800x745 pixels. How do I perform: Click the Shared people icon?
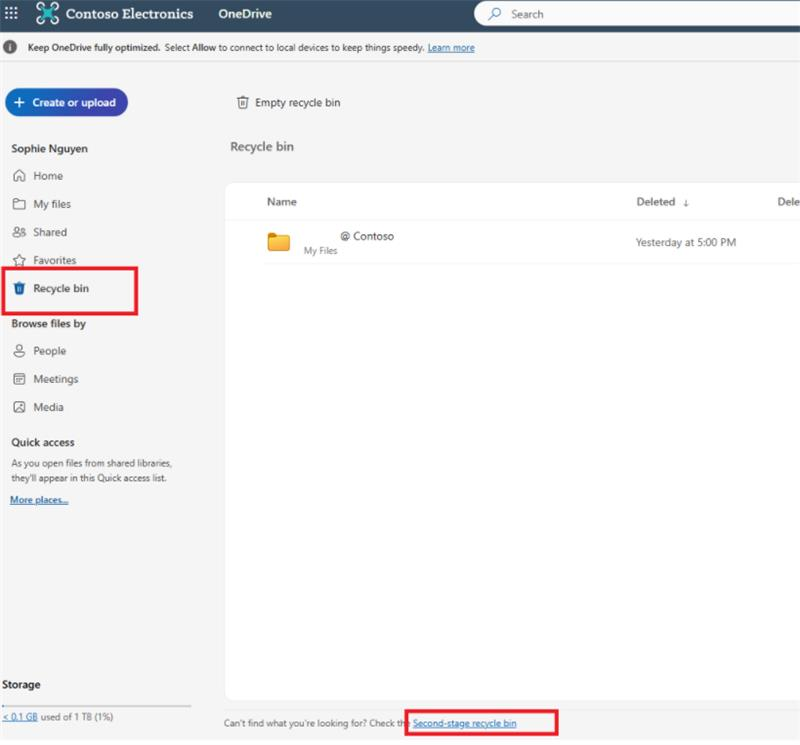pos(19,232)
